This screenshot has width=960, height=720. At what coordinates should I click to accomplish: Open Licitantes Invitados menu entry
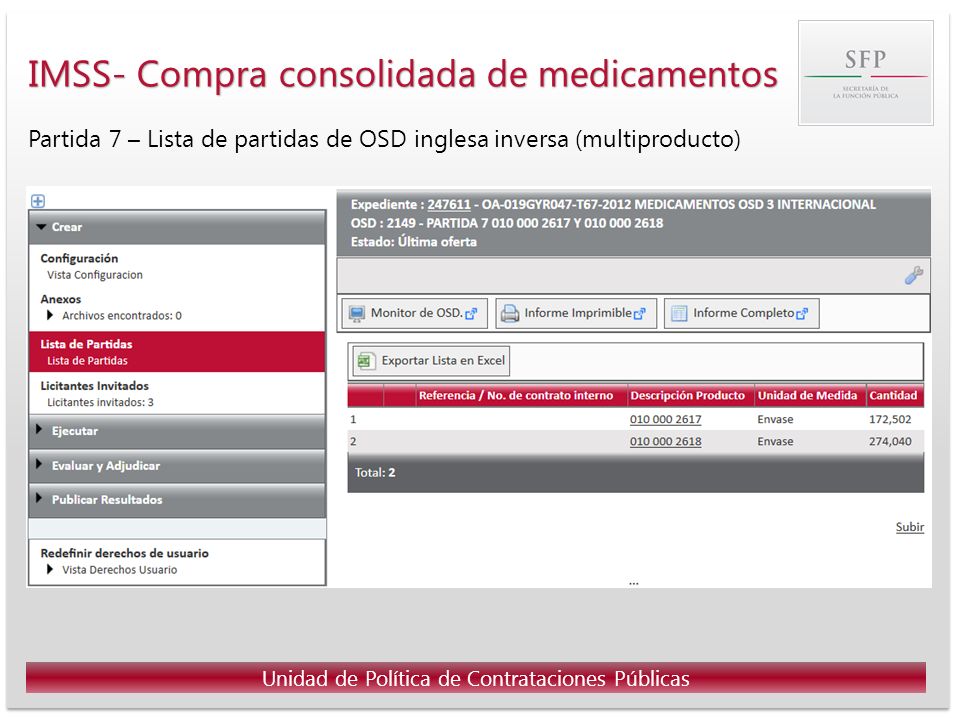(94, 386)
